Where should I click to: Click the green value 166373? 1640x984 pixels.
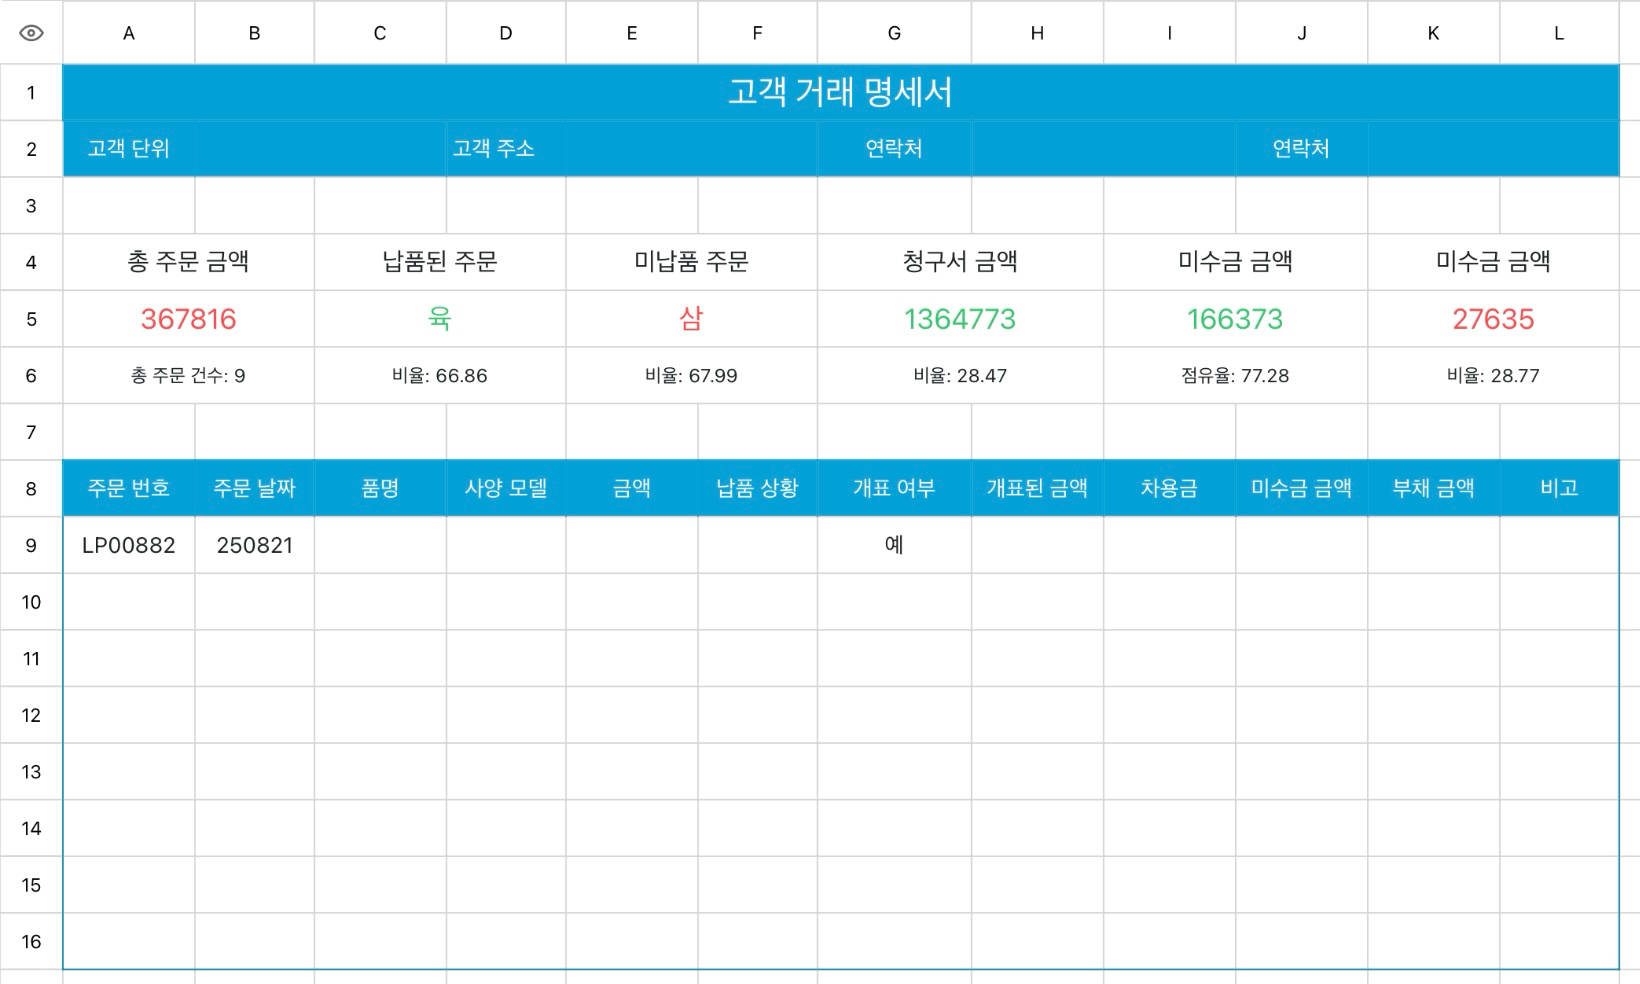click(1236, 319)
